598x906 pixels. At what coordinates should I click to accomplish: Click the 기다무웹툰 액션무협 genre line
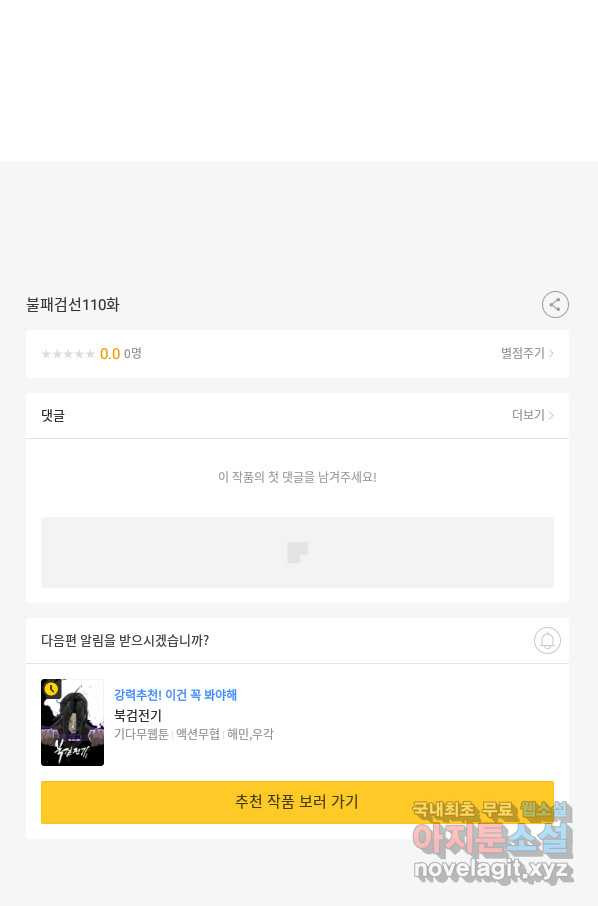[x=166, y=734]
